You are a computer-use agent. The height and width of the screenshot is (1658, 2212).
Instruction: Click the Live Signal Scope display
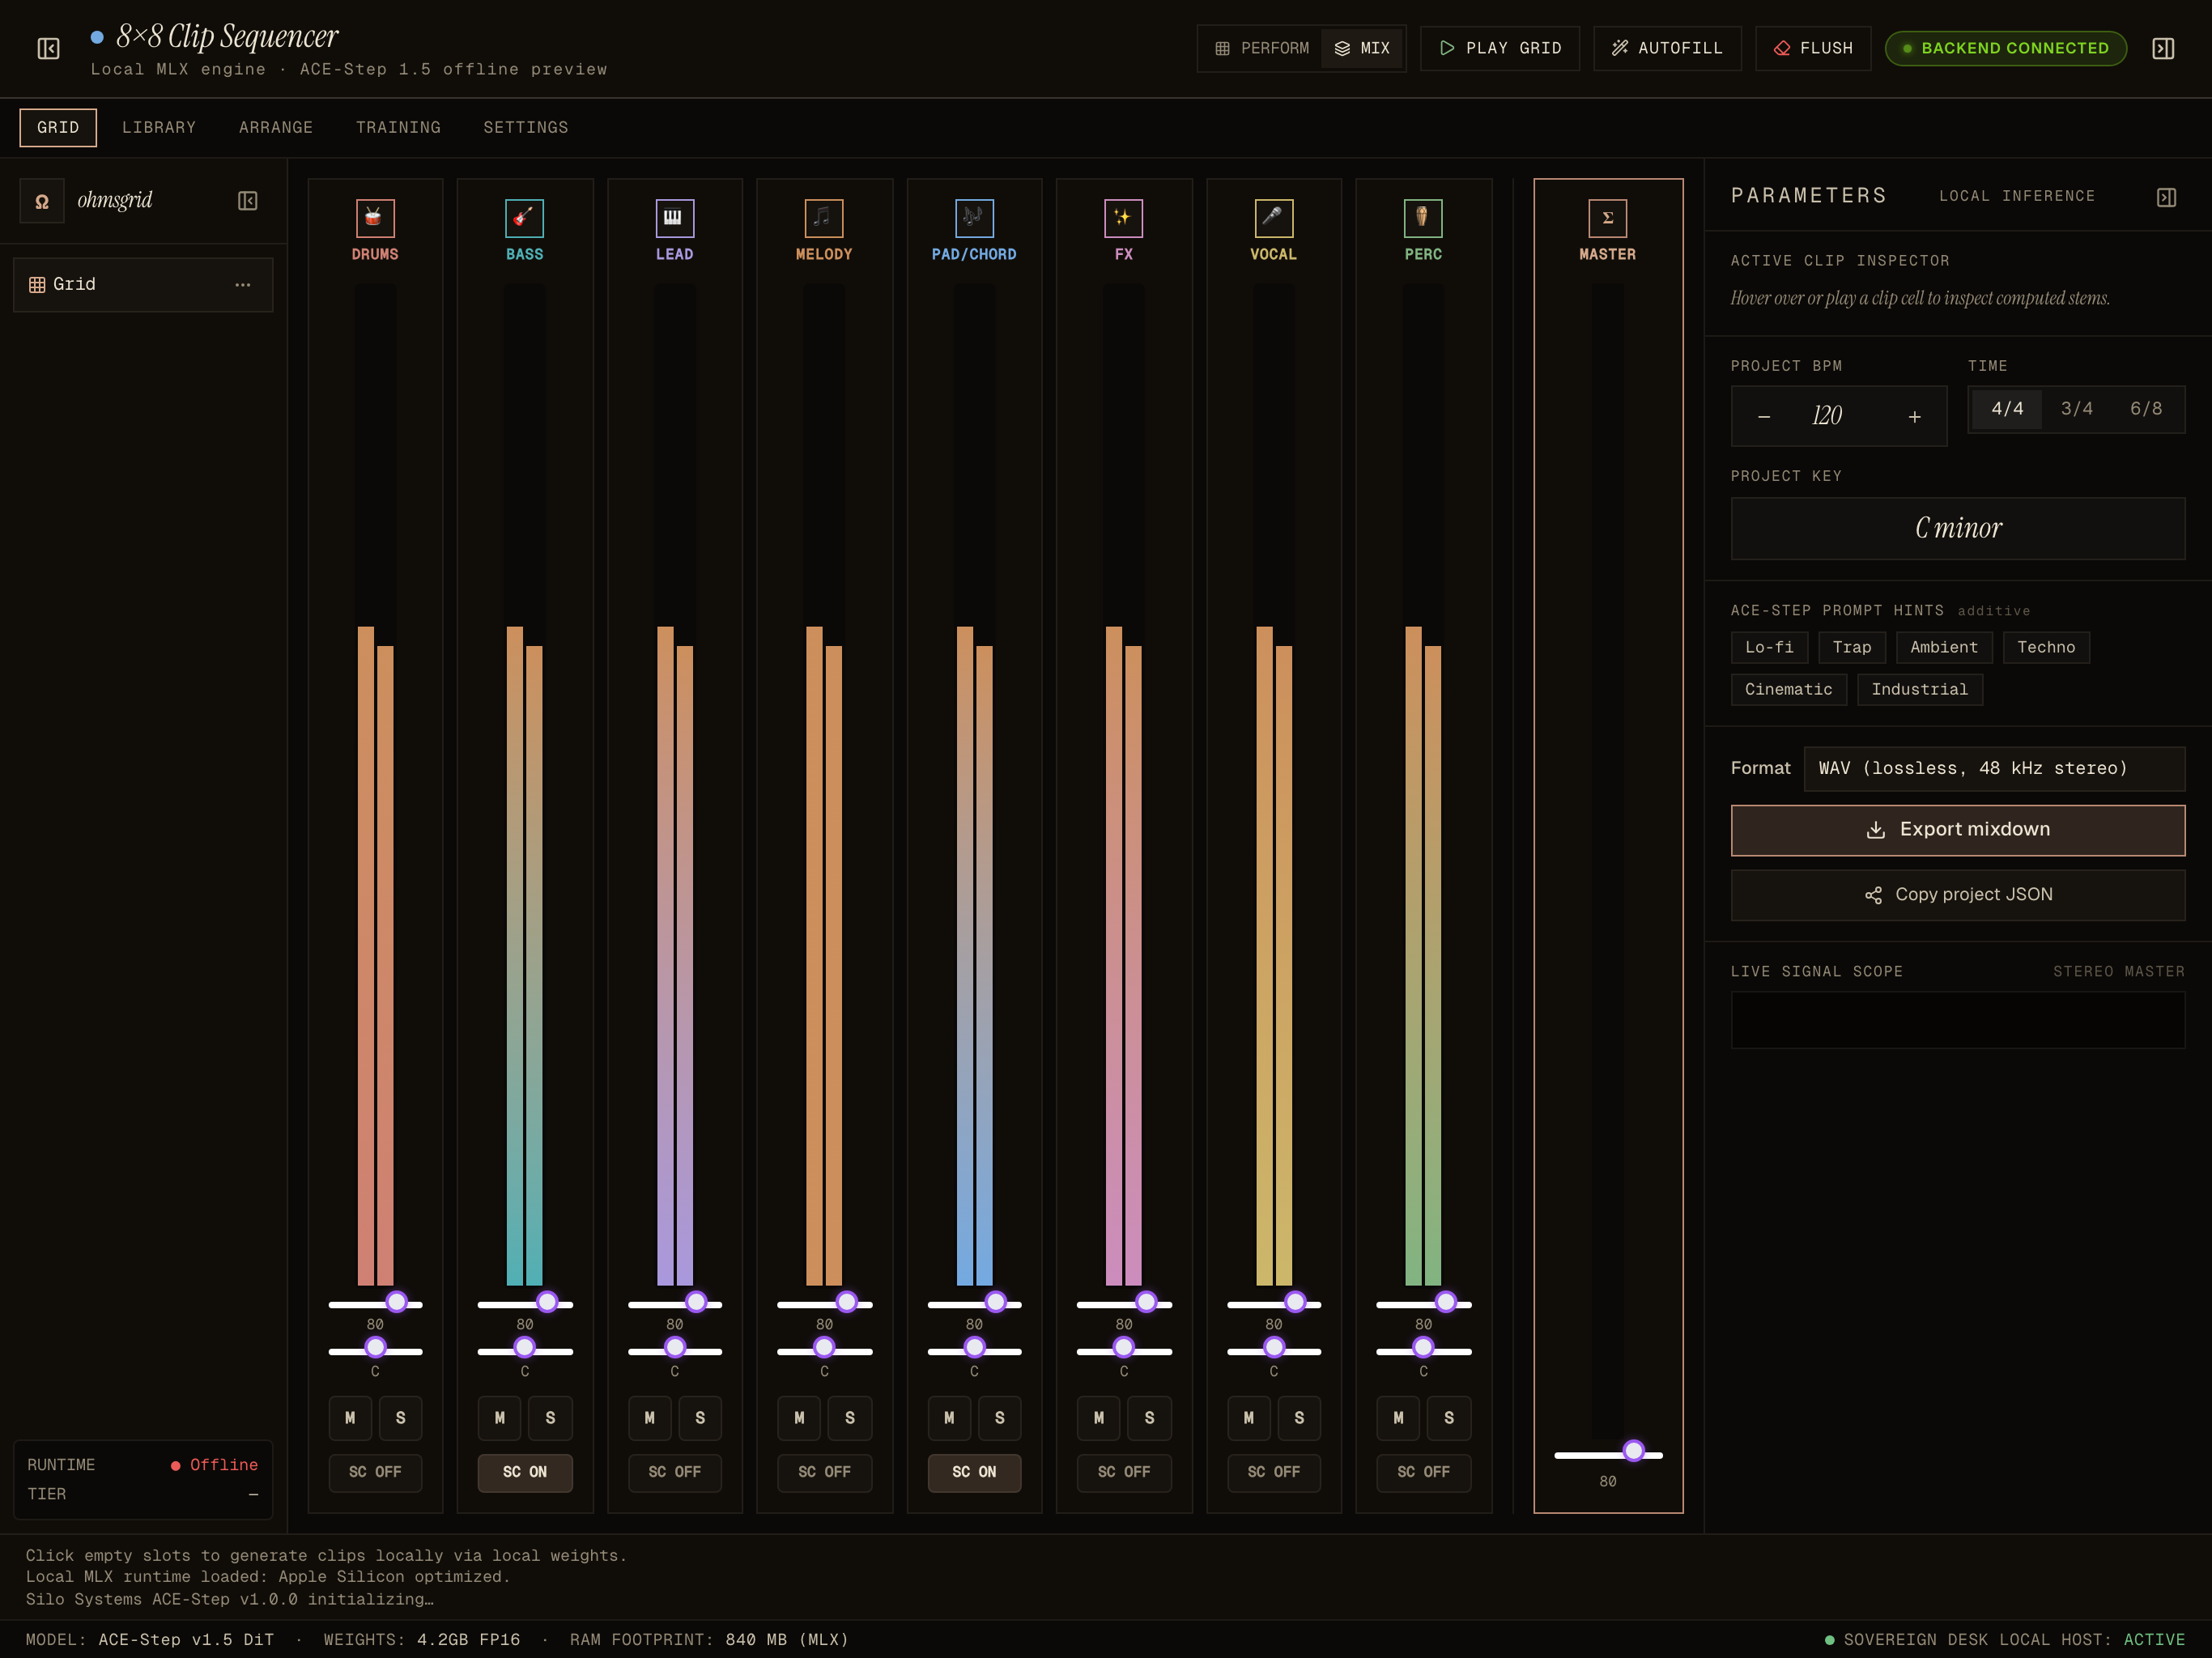(x=1957, y=1020)
